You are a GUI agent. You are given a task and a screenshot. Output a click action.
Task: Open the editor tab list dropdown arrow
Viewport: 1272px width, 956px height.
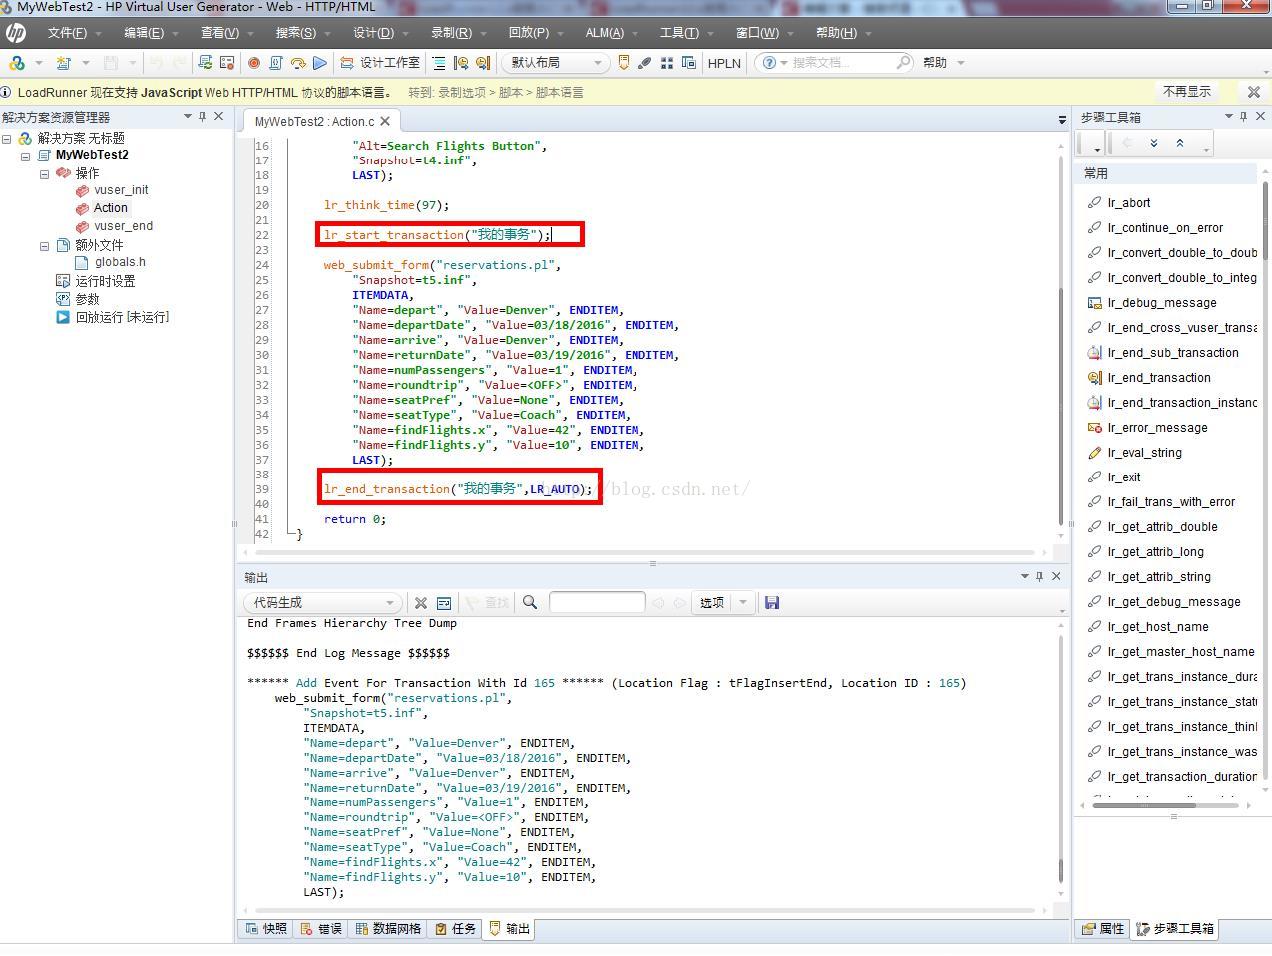[x=1062, y=120]
